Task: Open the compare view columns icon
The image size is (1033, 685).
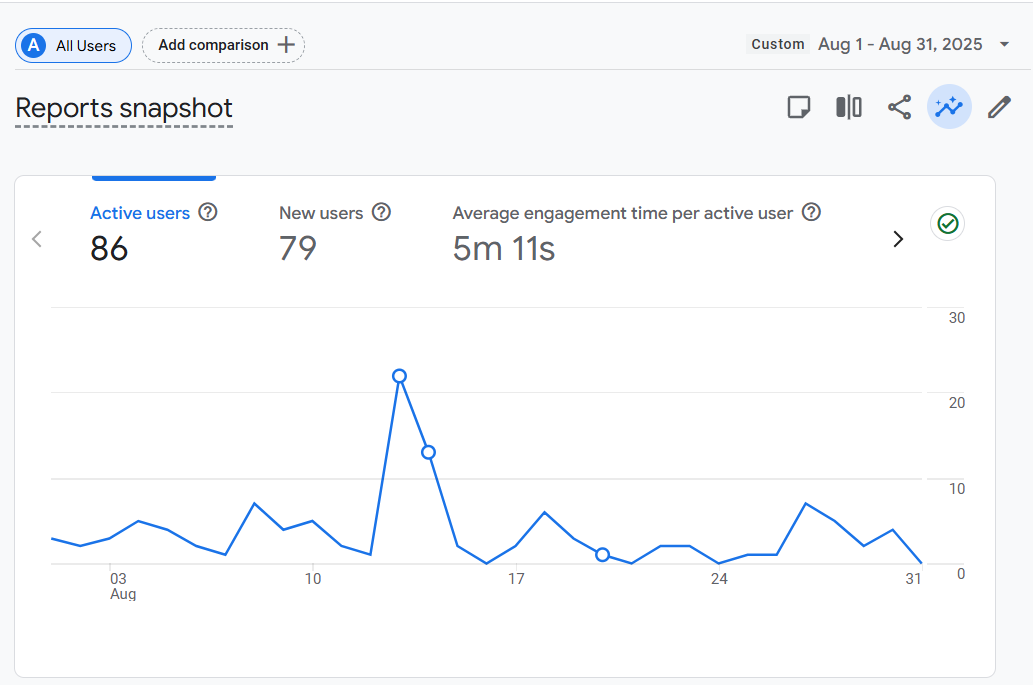Action: pyautogui.click(x=848, y=107)
